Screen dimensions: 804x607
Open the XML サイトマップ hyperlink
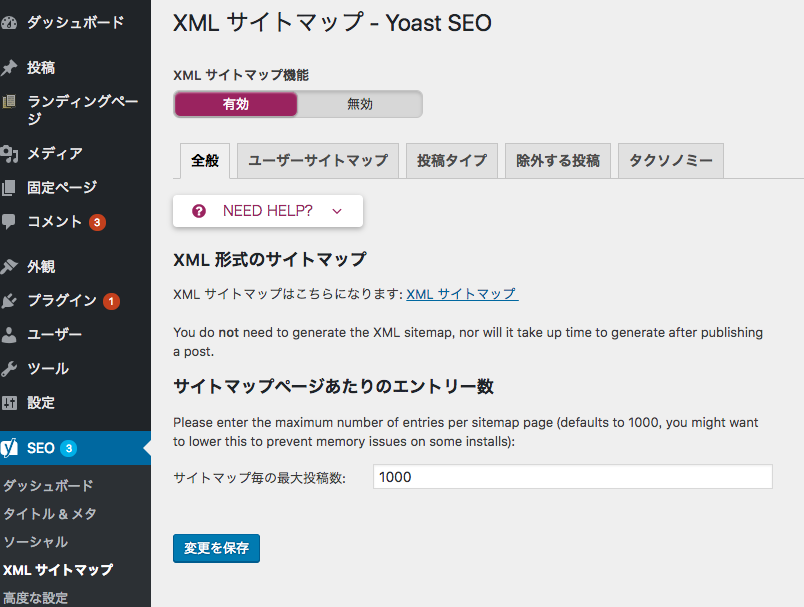coord(461,294)
